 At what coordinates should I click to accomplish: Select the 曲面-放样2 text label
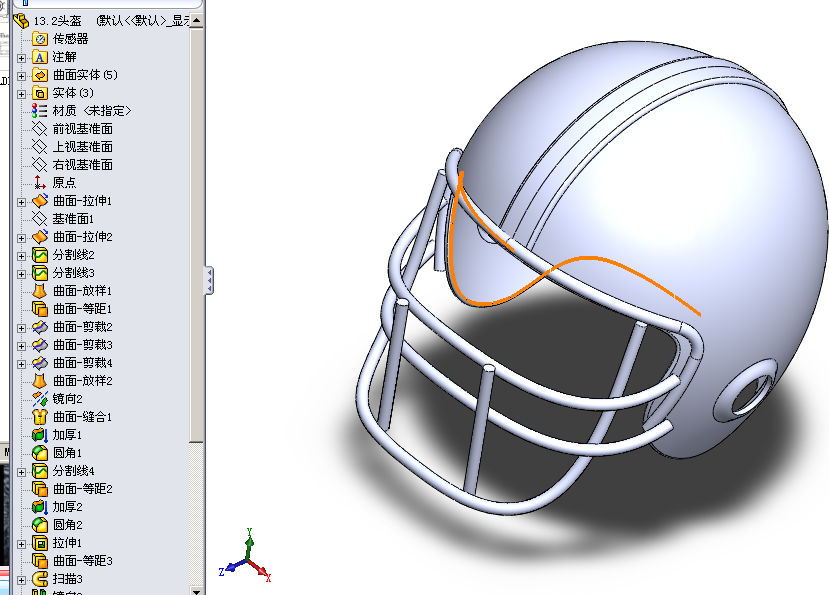pyautogui.click(x=82, y=381)
